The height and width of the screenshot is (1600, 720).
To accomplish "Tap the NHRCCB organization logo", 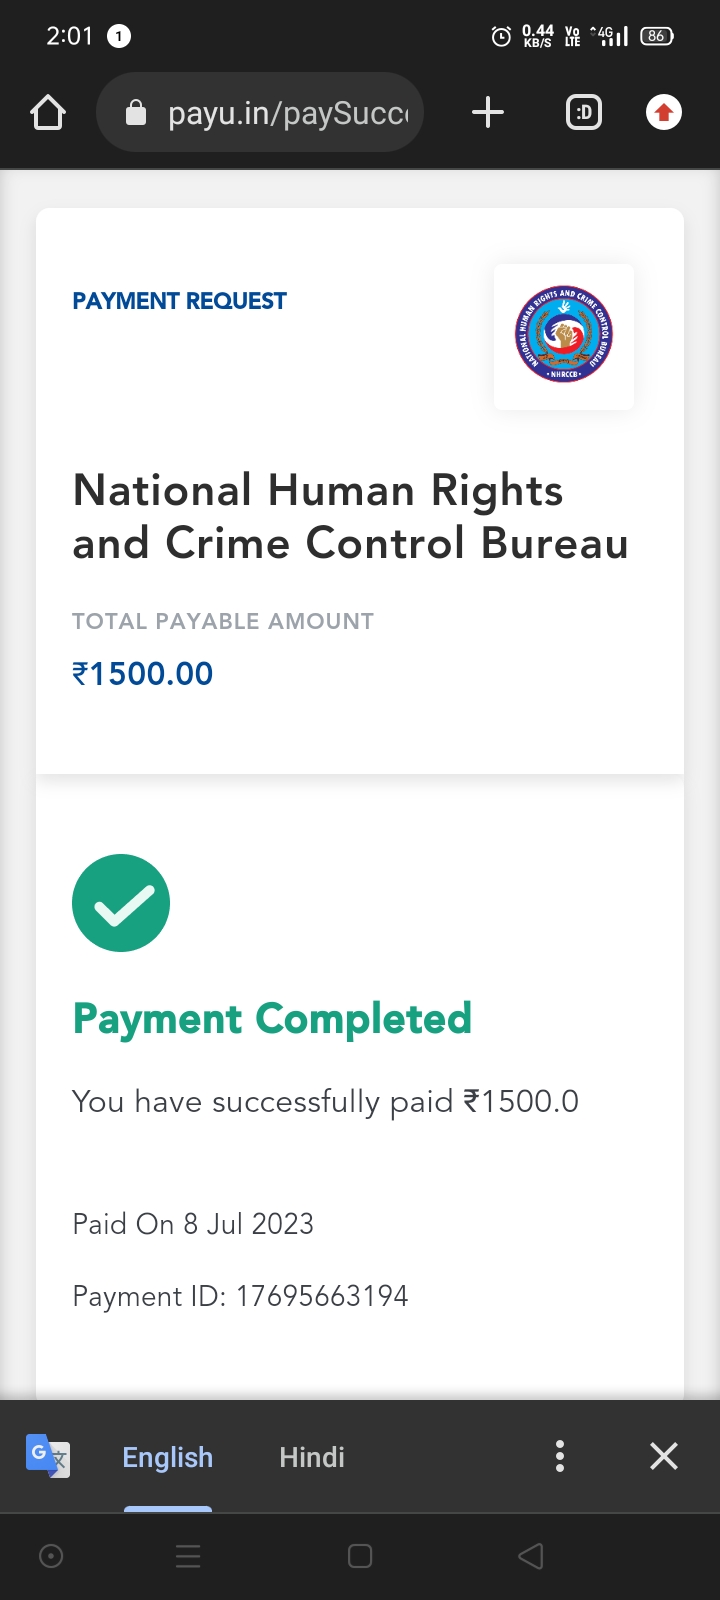I will (x=564, y=336).
